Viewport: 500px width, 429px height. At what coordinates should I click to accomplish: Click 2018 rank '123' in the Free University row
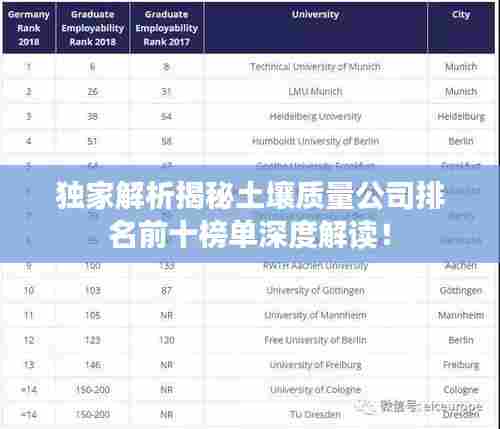(93, 340)
